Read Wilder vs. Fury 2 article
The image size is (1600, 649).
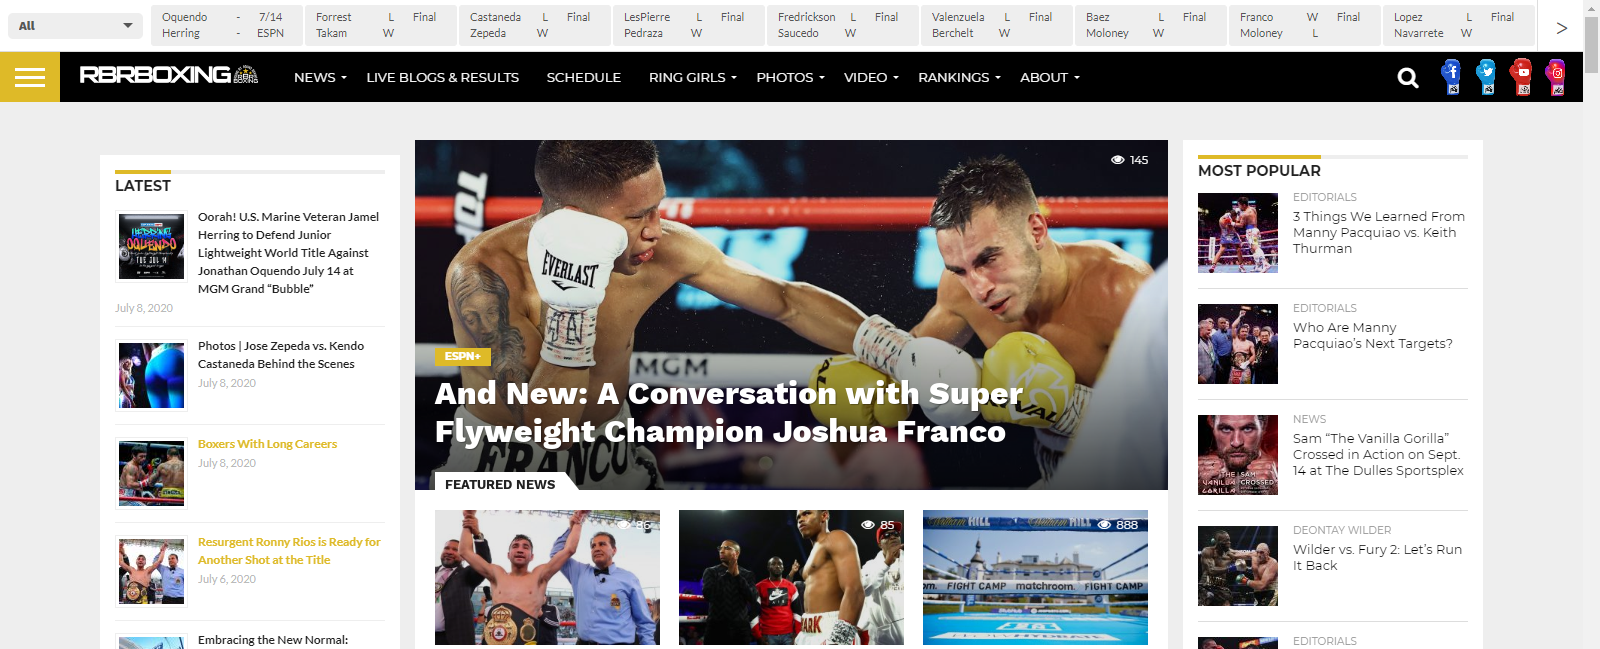click(x=1377, y=557)
